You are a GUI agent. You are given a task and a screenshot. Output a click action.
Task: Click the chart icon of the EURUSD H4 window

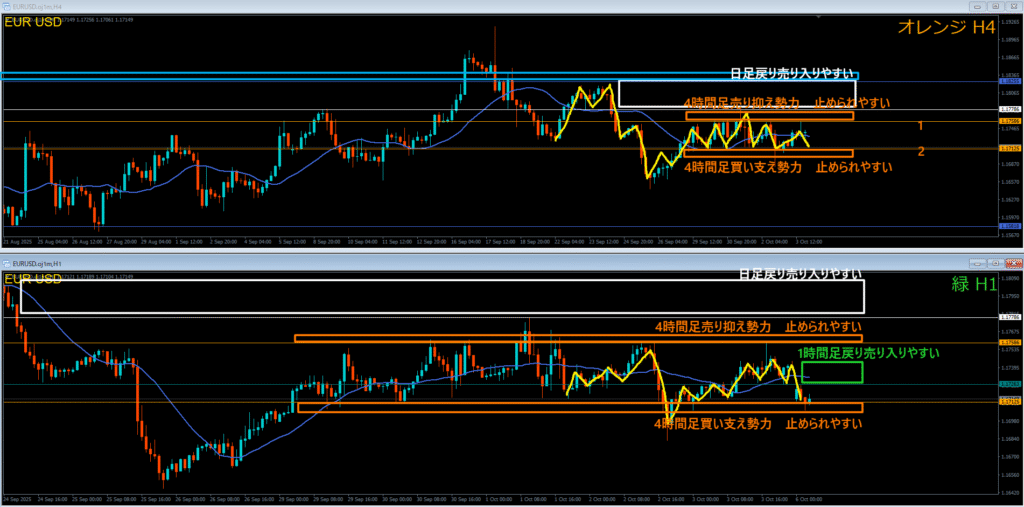point(6,6)
